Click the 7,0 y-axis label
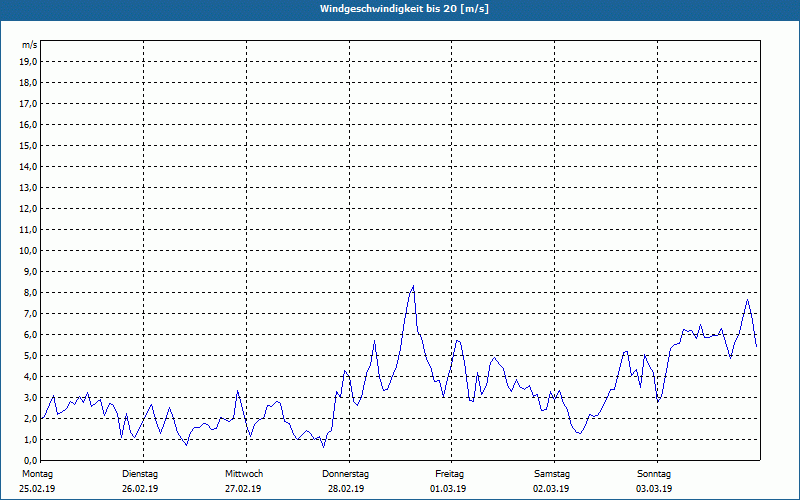Screen dimensions: 800x500 (x=30, y=313)
